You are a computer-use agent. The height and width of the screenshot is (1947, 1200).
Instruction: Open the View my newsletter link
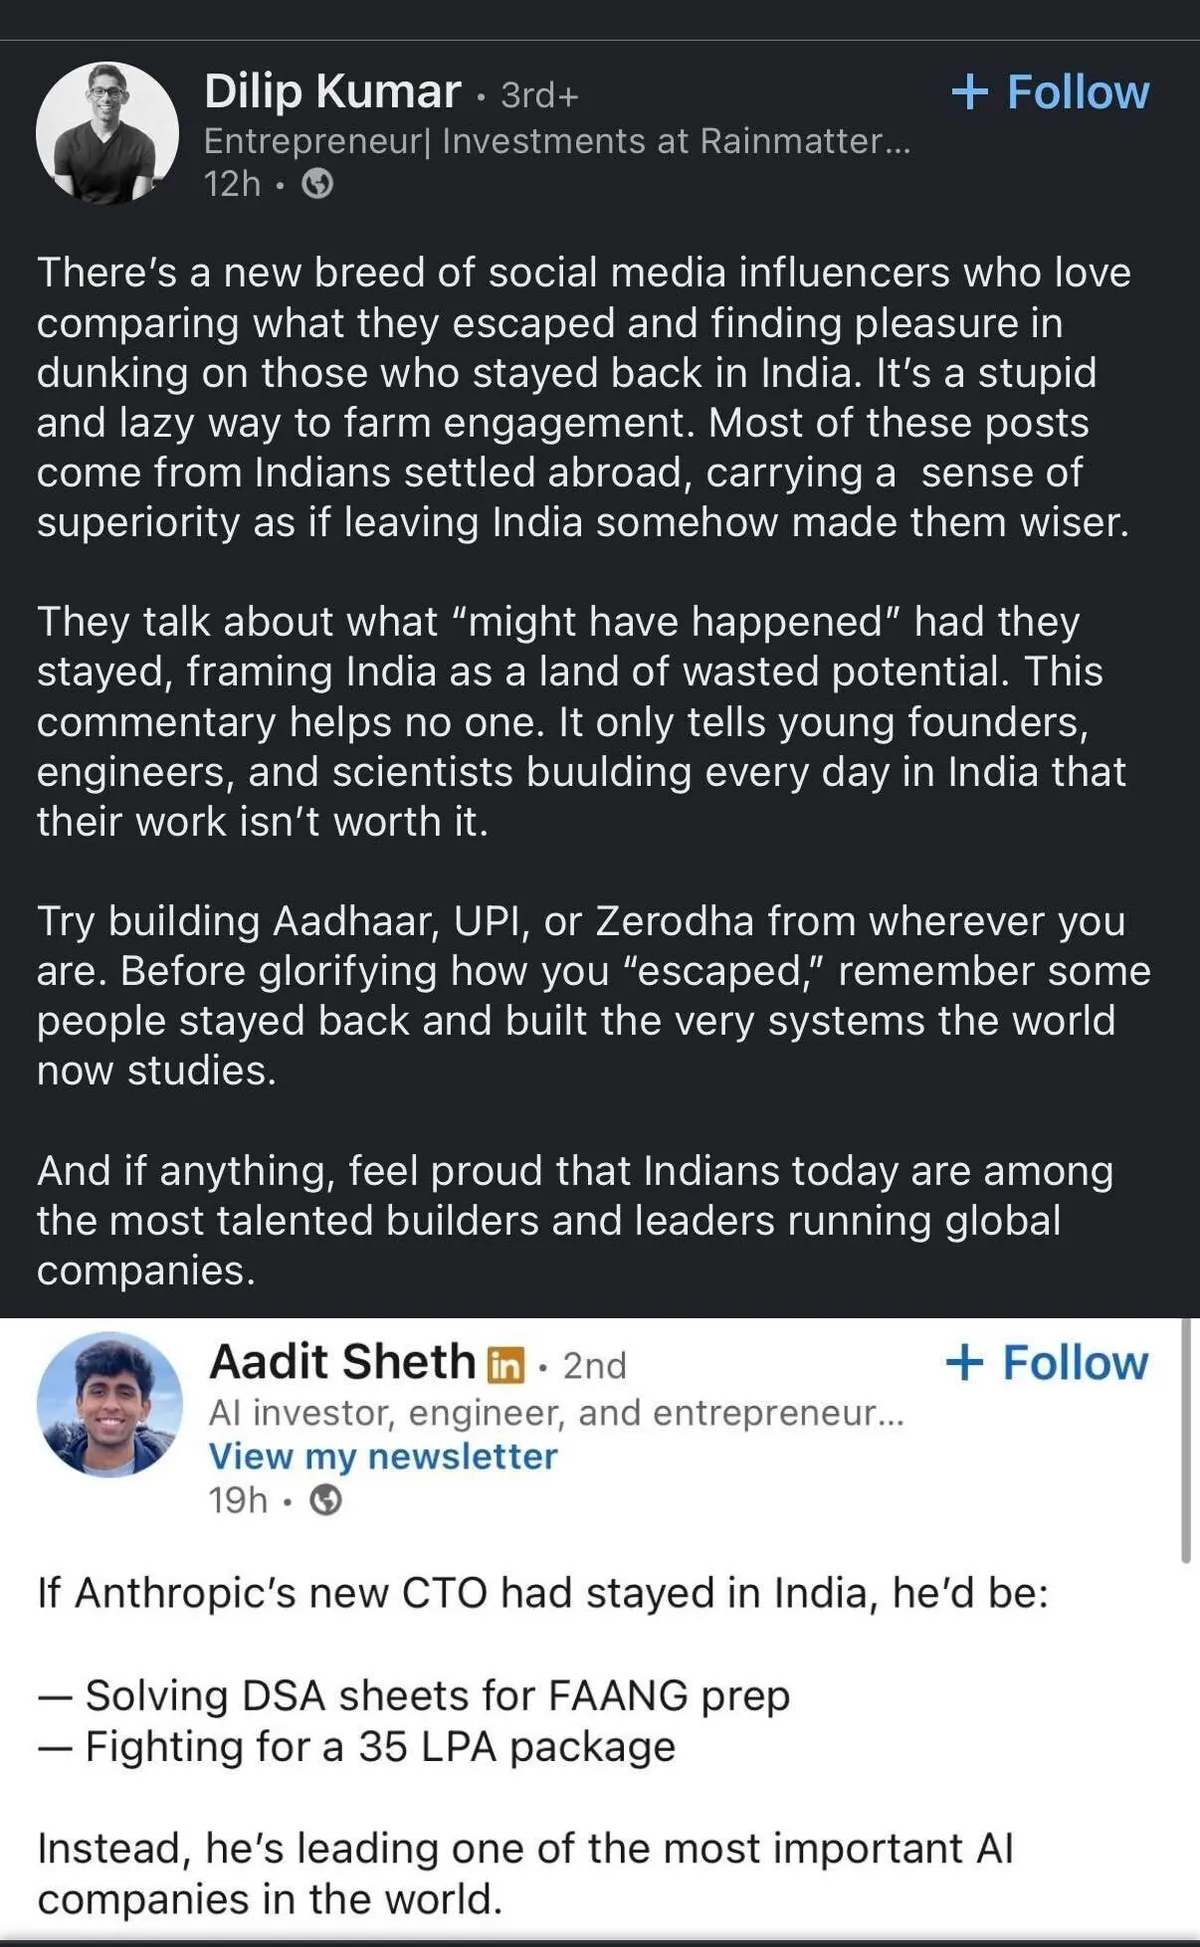(382, 1456)
